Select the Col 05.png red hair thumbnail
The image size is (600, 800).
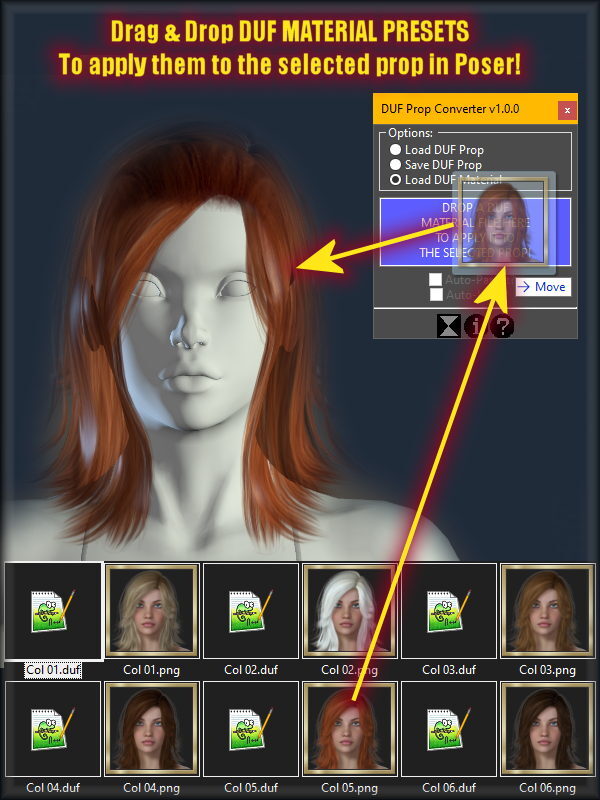(x=349, y=729)
